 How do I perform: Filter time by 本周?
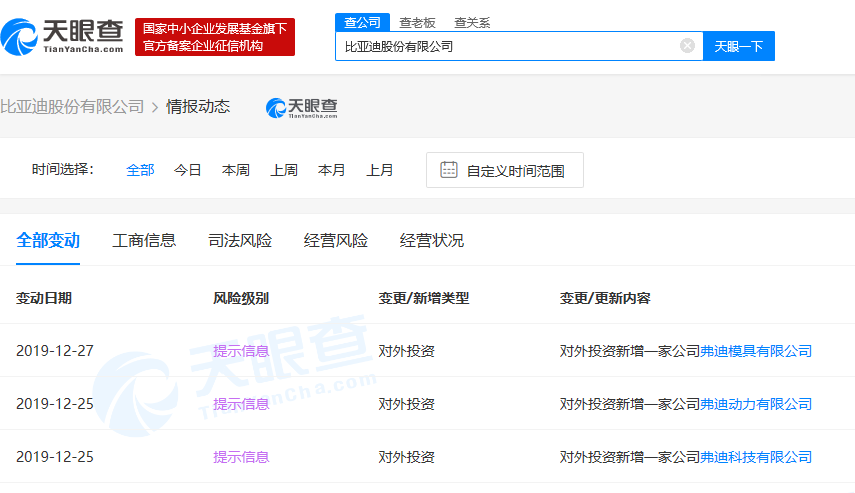pyautogui.click(x=236, y=170)
